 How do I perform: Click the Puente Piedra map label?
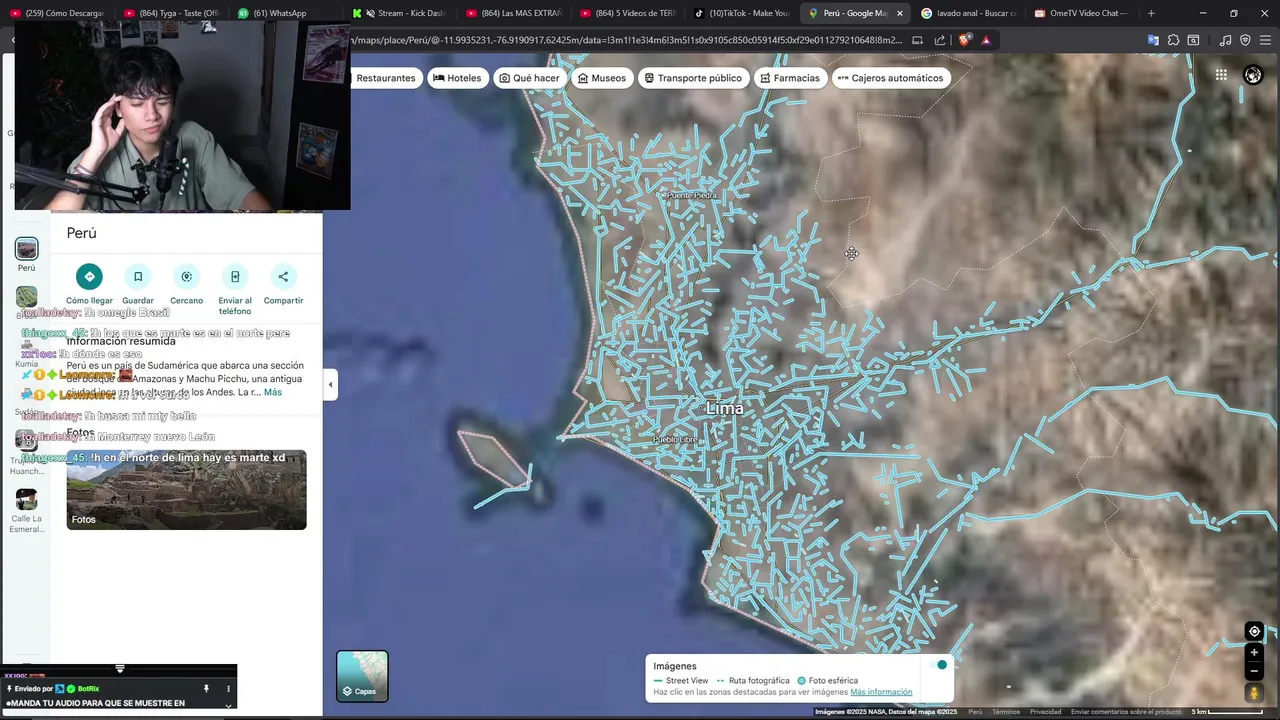click(691, 195)
